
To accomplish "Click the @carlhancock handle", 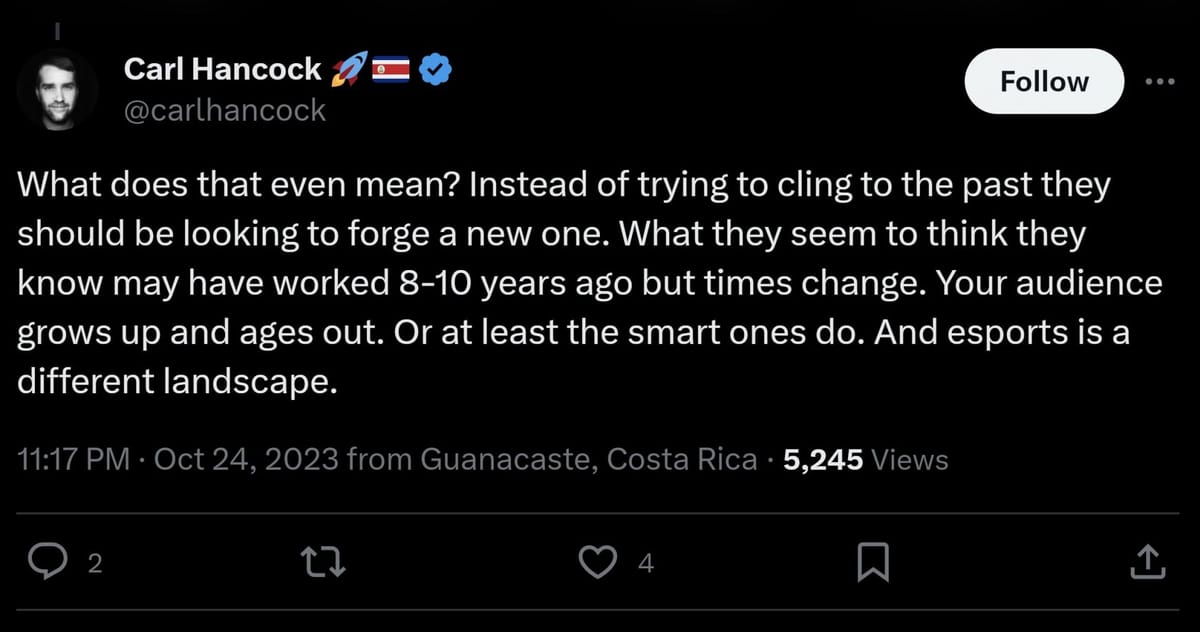I will (224, 110).
